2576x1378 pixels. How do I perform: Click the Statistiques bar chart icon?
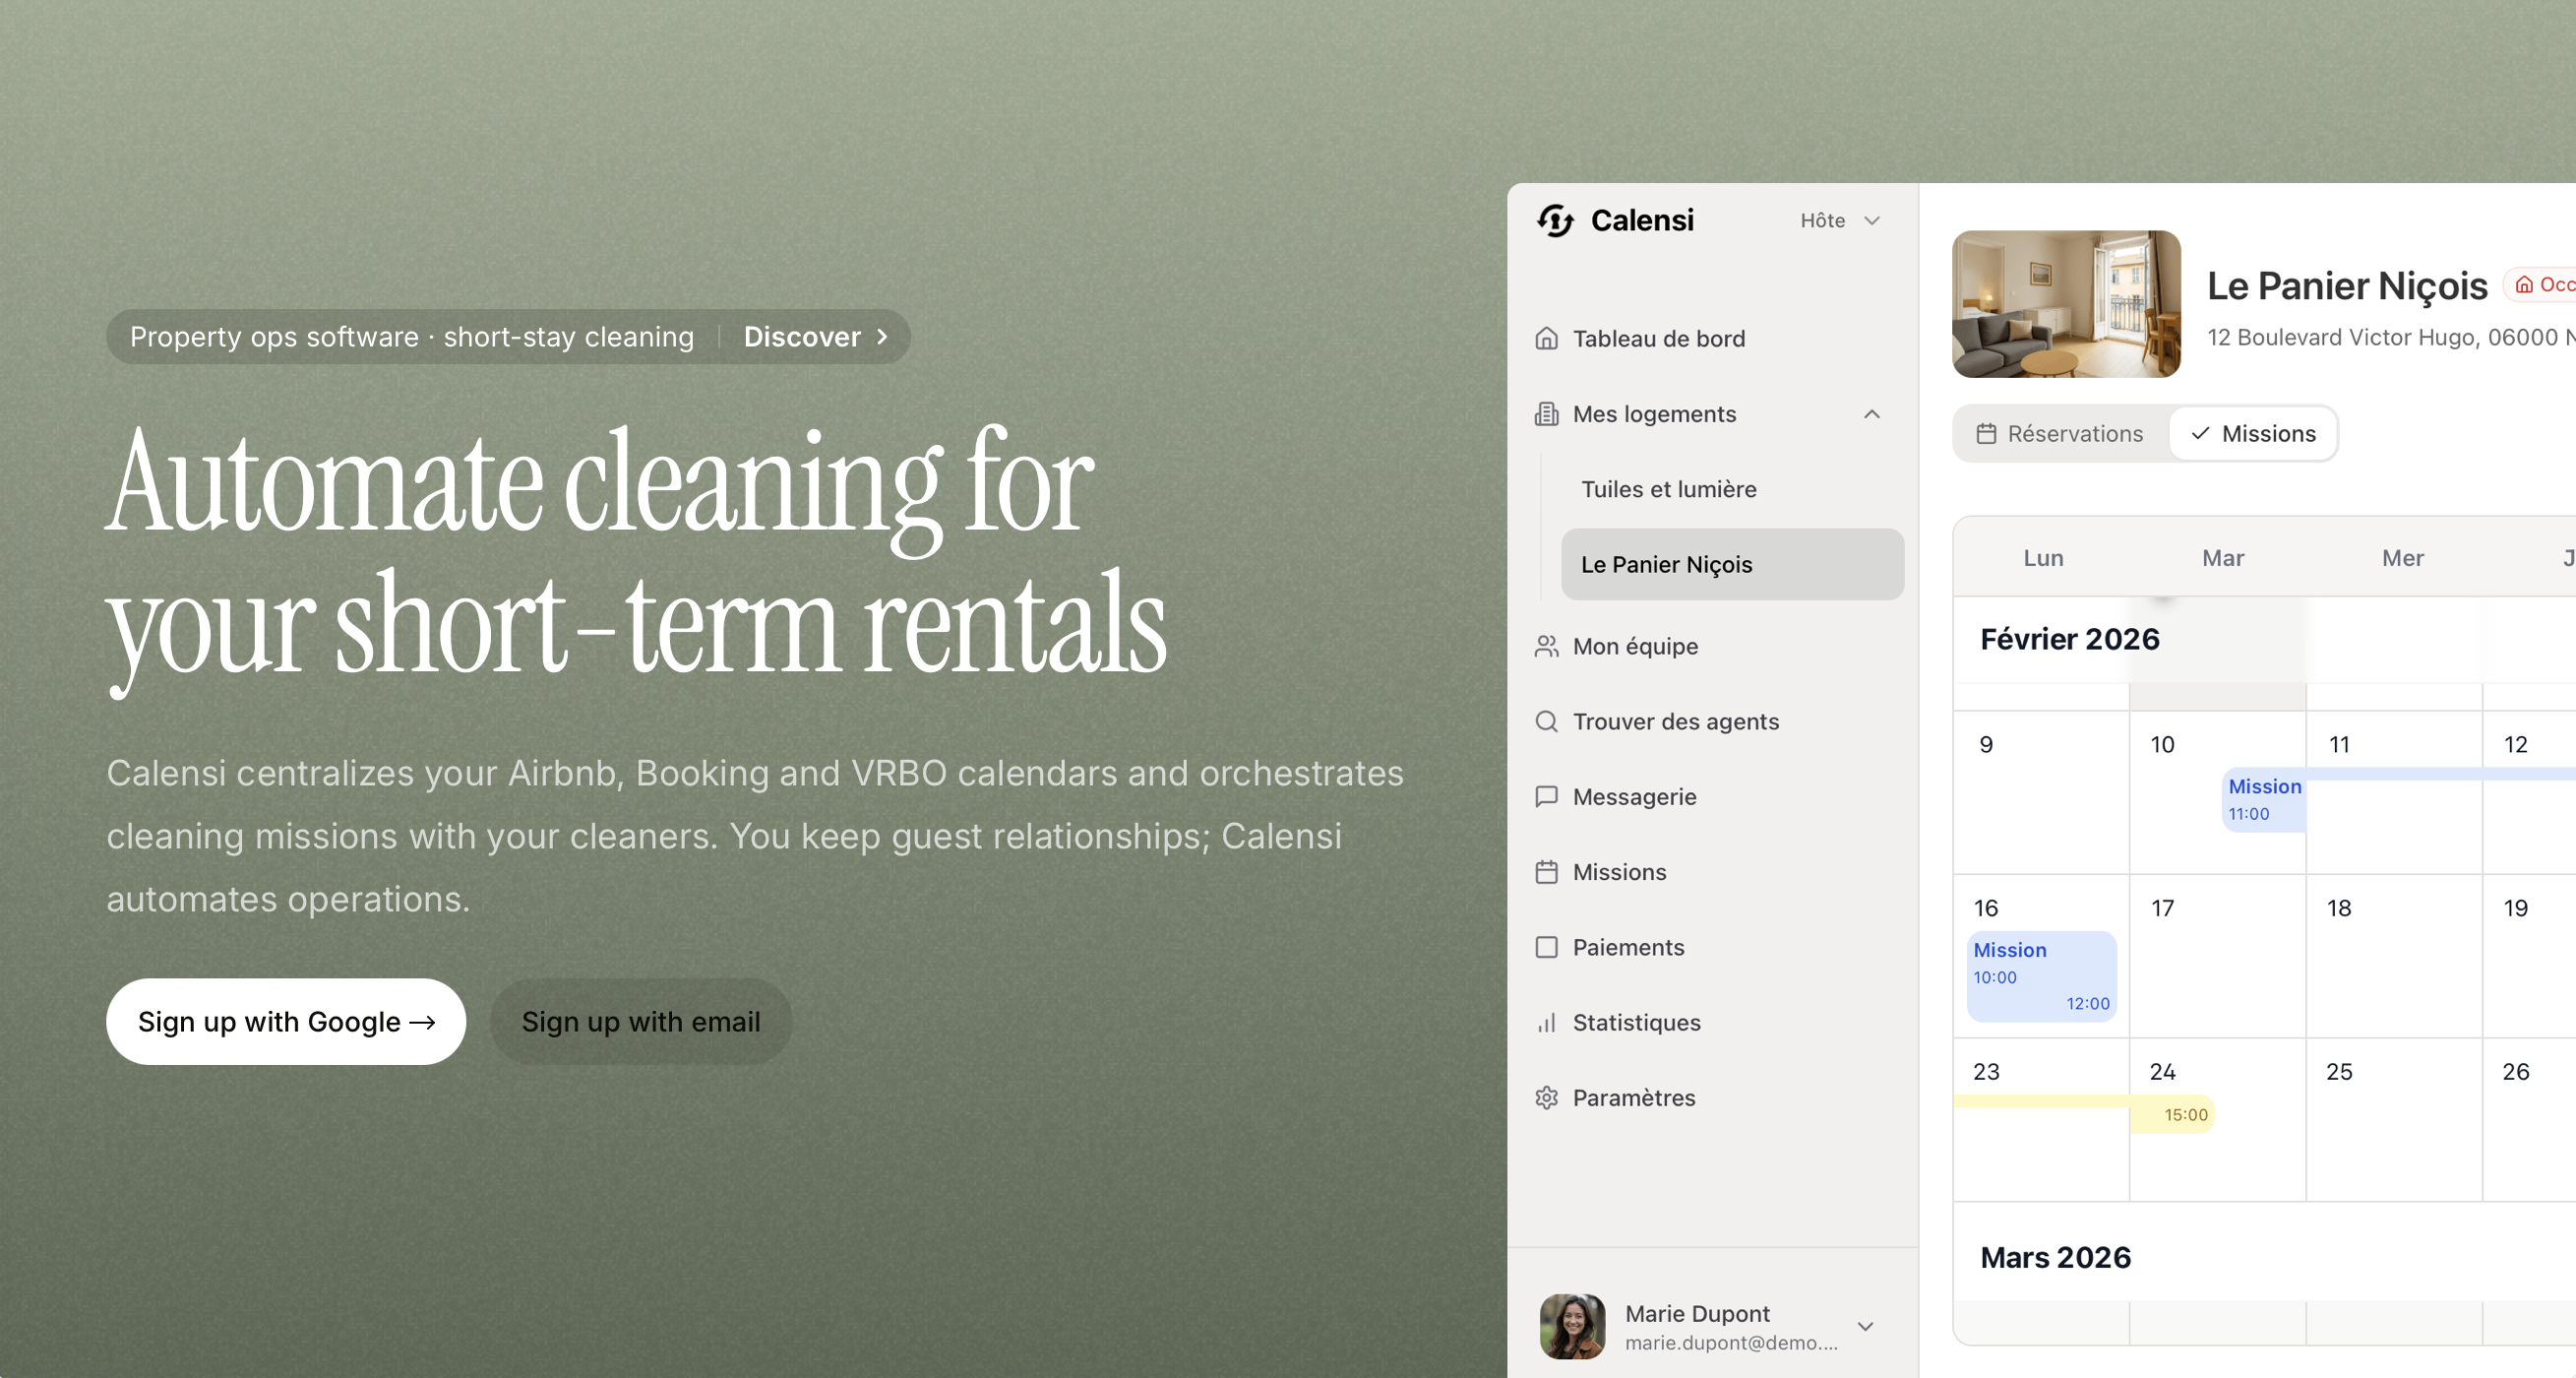pos(1546,1022)
